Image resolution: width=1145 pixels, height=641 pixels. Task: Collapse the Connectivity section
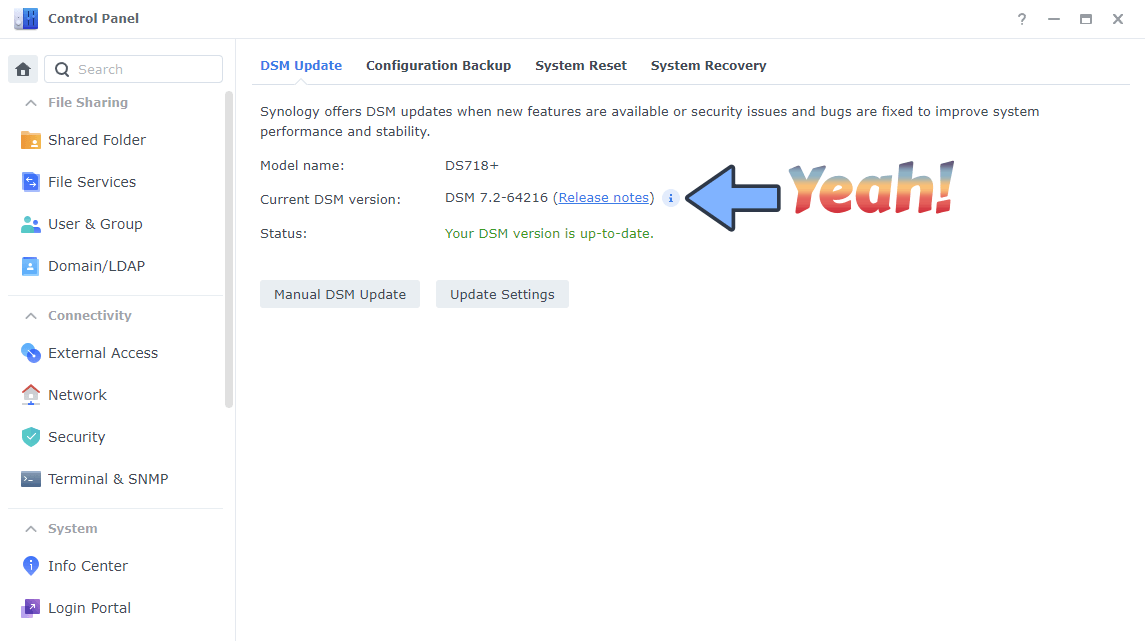(x=31, y=316)
